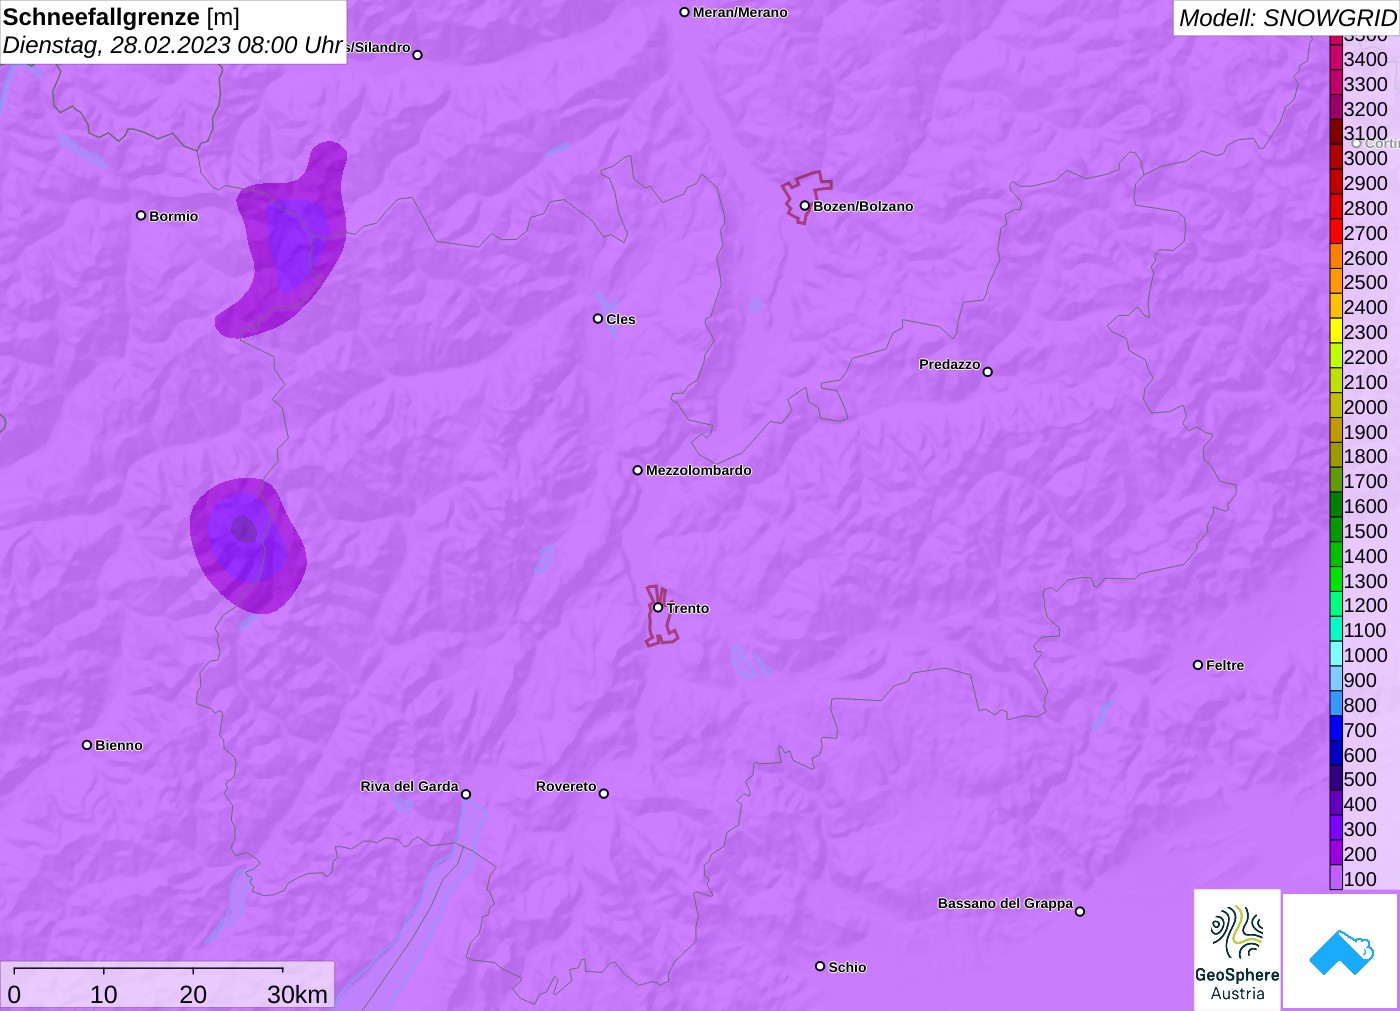Select the 700 m blue legend swatch
1400x1011 pixels.
pos(1336,730)
